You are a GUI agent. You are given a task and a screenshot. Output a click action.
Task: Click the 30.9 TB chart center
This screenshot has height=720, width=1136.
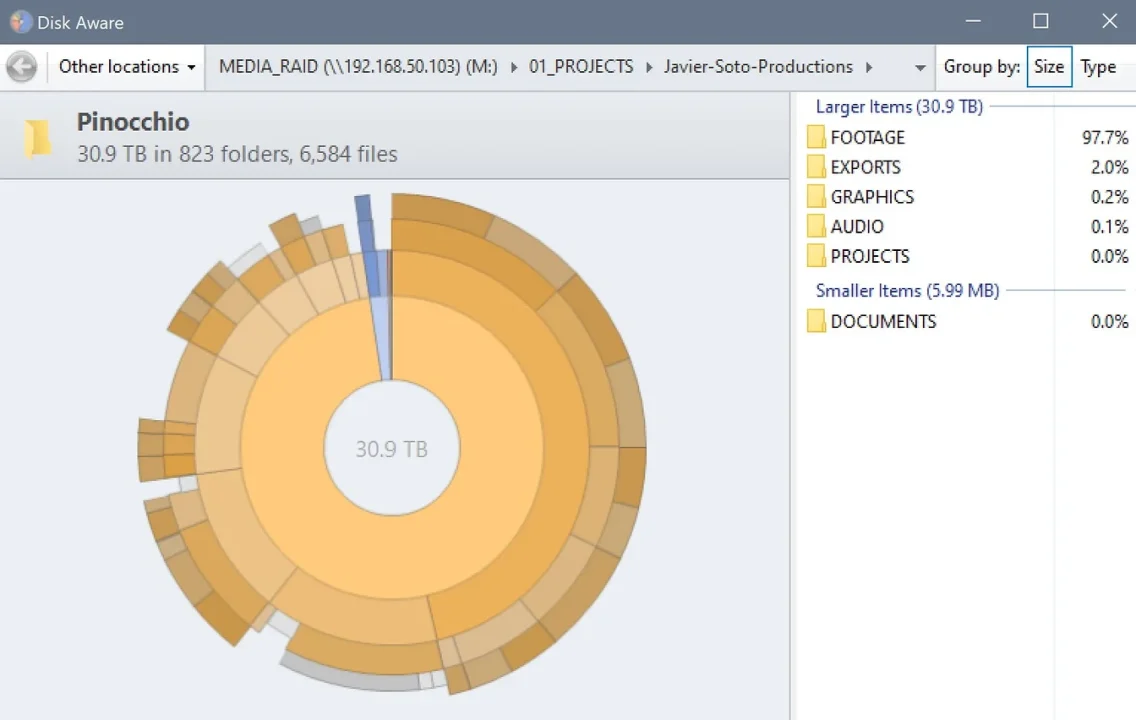(391, 449)
